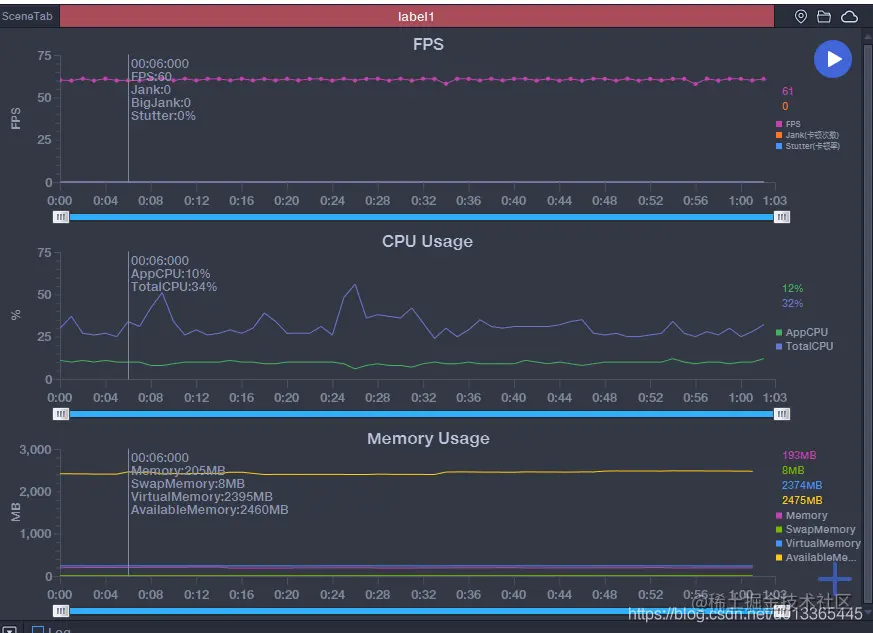Toggle the Stutter series in FPS legend

pos(808,146)
